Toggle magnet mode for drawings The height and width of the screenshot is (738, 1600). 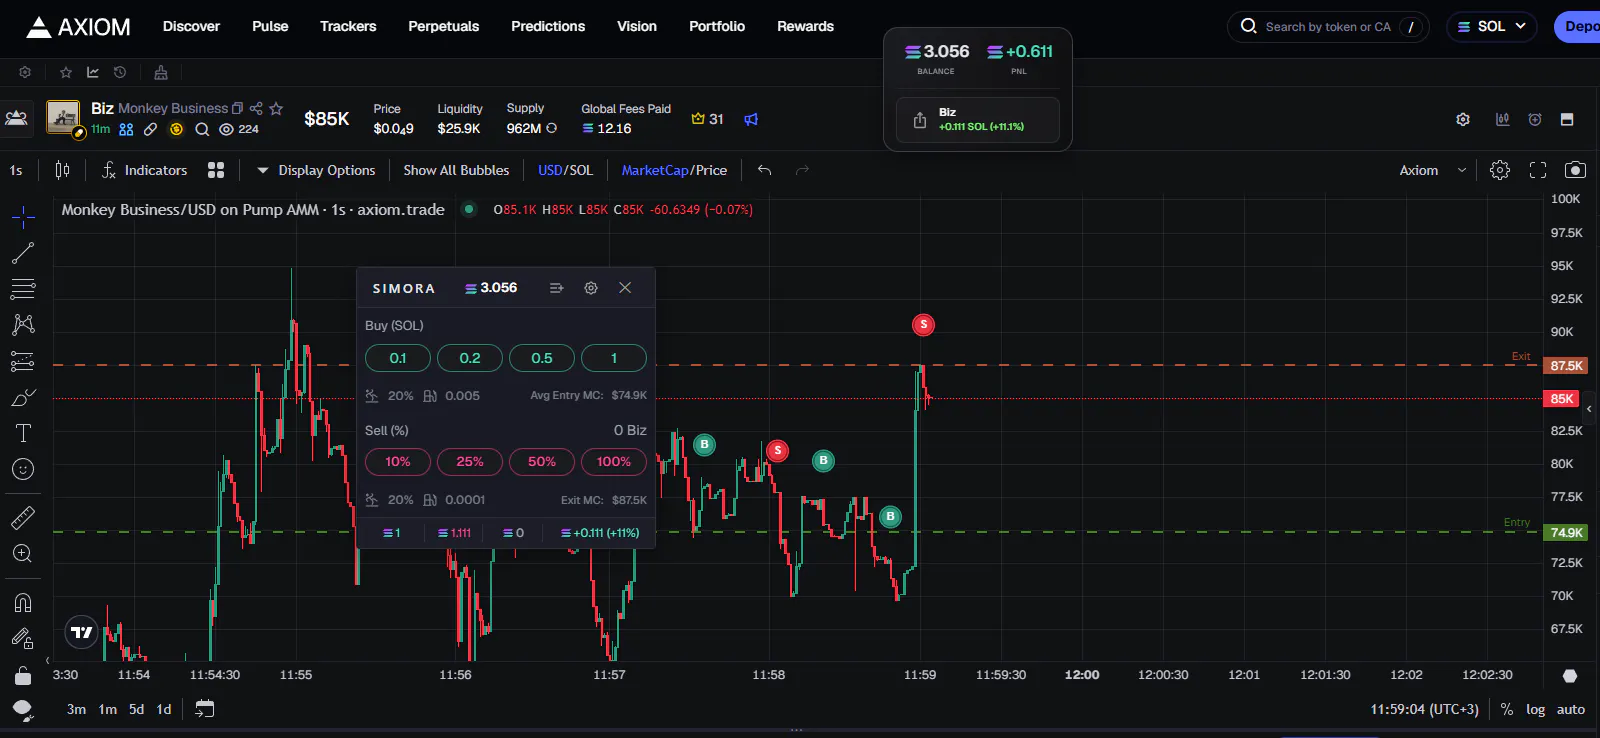[x=23, y=602]
